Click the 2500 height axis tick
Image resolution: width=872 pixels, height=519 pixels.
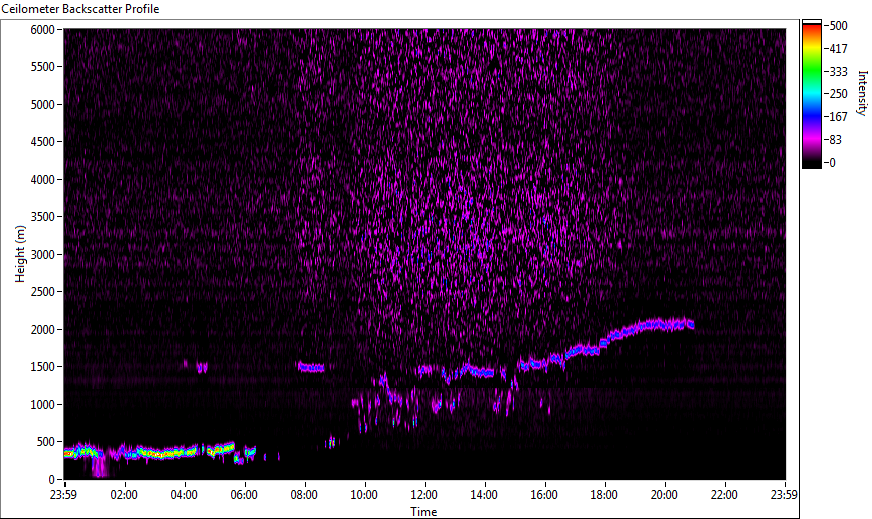coord(43,292)
